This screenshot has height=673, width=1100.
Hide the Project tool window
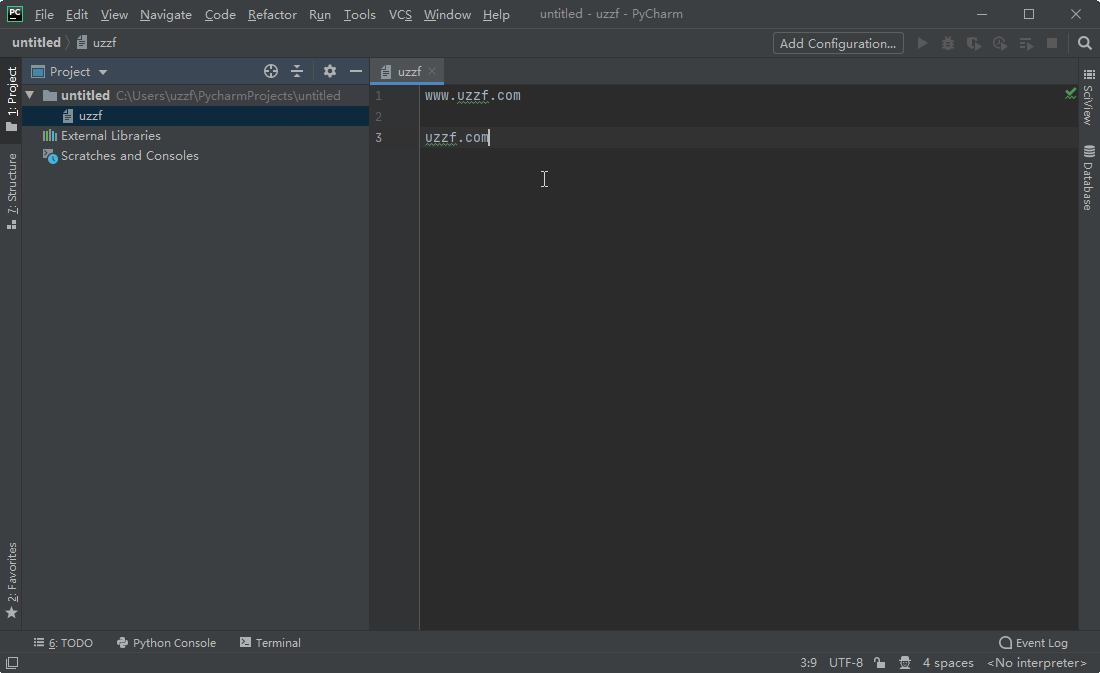coord(356,71)
